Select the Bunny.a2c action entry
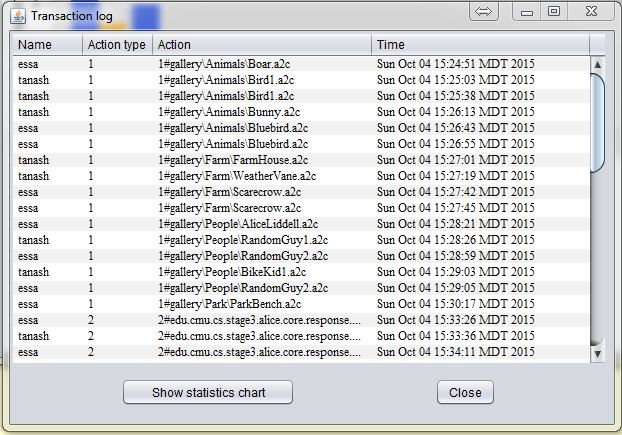622x435 pixels. (229, 112)
